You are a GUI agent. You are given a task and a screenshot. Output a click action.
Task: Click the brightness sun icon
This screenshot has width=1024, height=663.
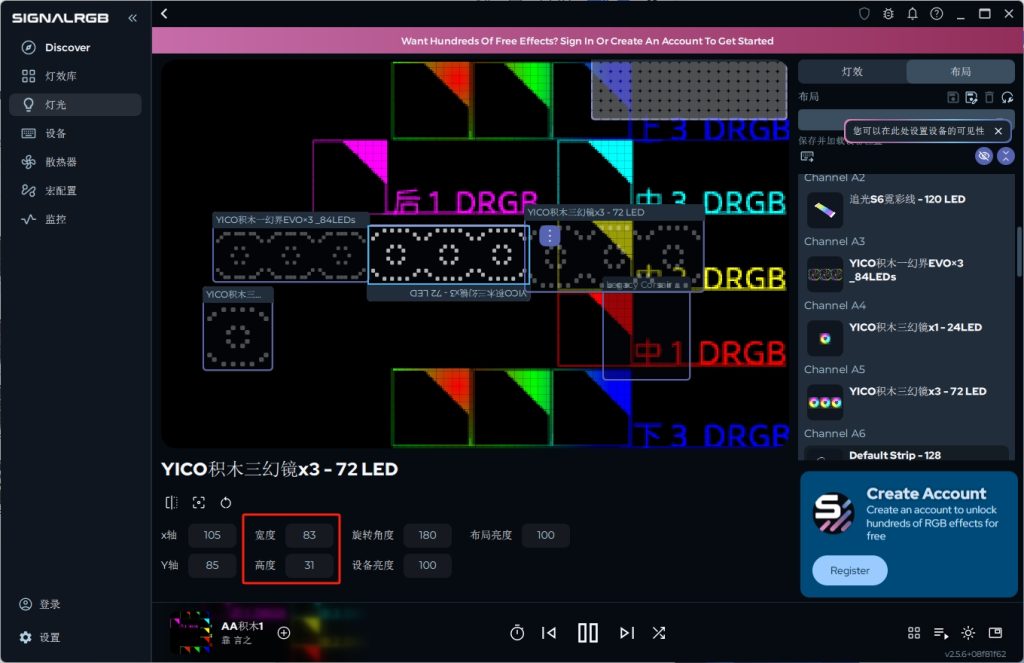[x=968, y=632]
